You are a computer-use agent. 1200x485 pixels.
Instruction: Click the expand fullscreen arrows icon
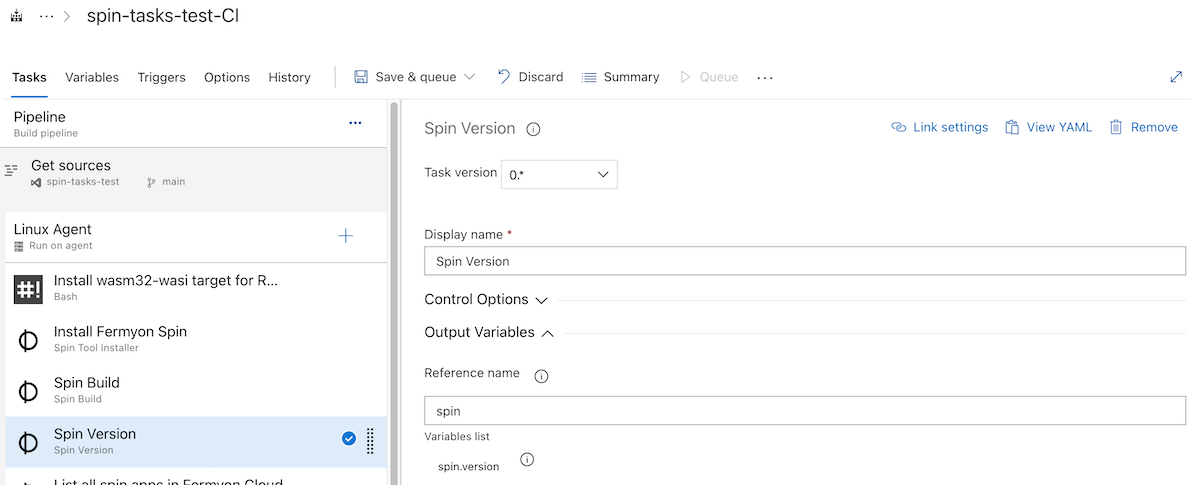(x=1176, y=77)
